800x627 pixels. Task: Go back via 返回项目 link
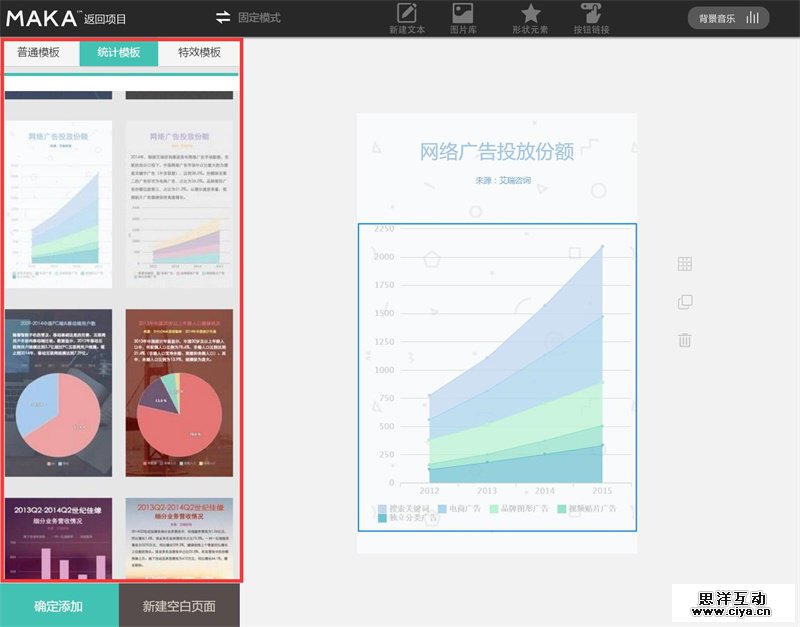[x=105, y=18]
